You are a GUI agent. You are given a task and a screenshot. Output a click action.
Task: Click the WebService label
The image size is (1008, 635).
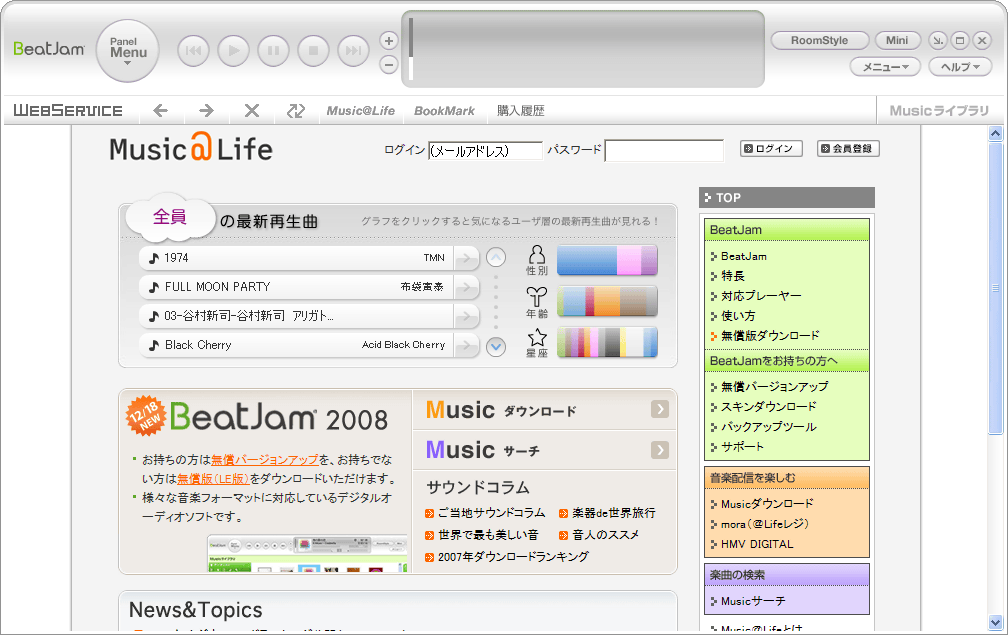tap(68, 111)
